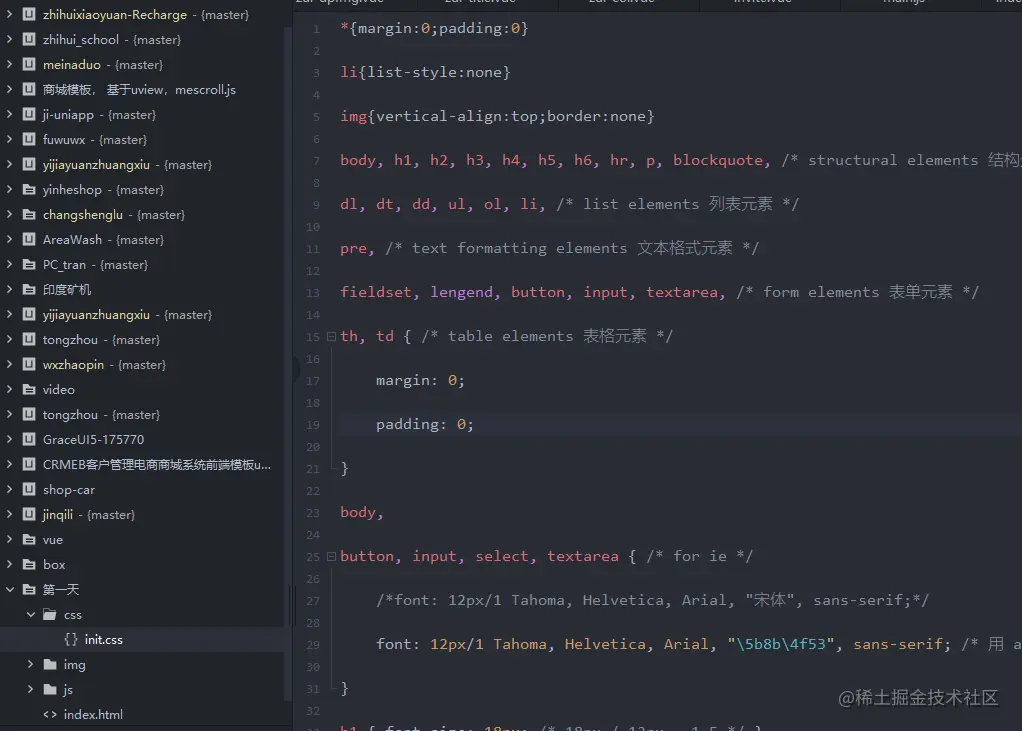
Task: Click the '\5b8b\4f53' string on line 29
Action: coord(781,644)
